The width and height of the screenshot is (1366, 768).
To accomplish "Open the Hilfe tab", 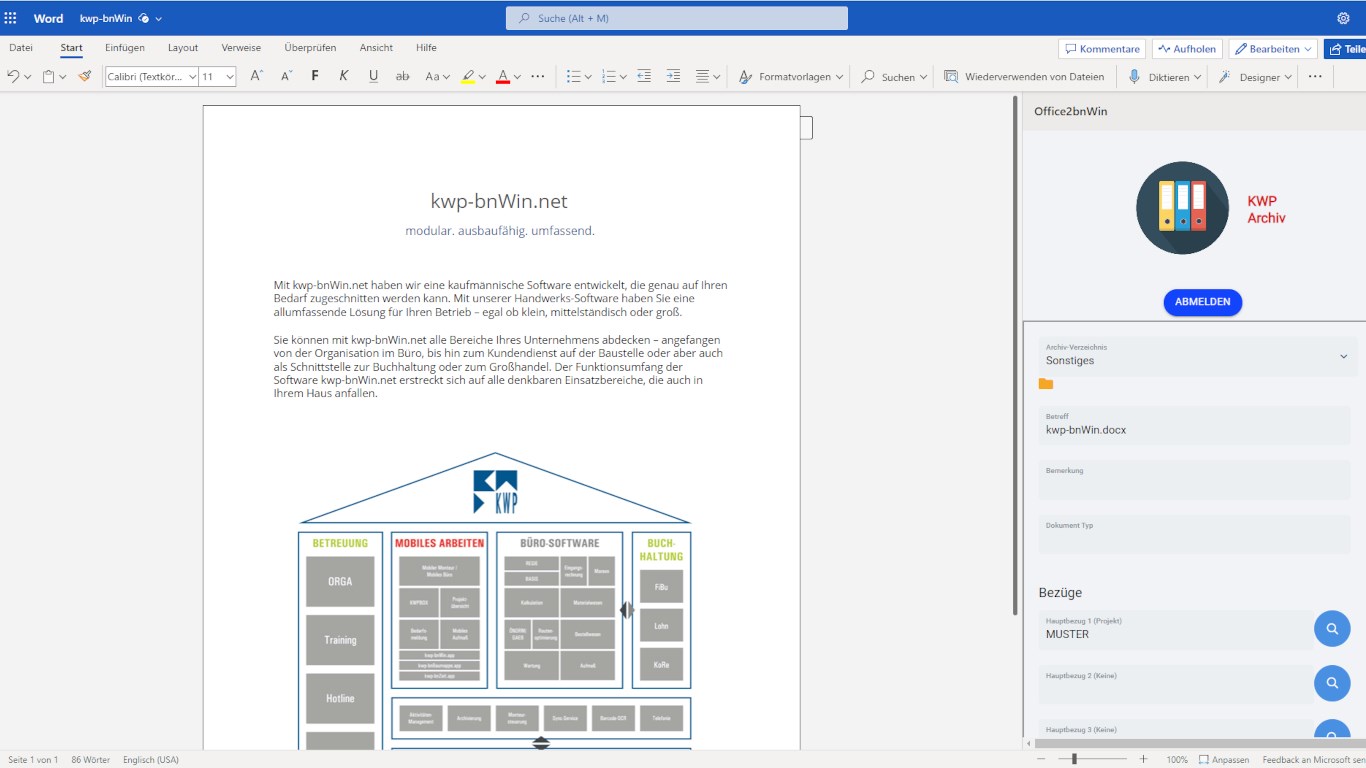I will [x=426, y=48].
